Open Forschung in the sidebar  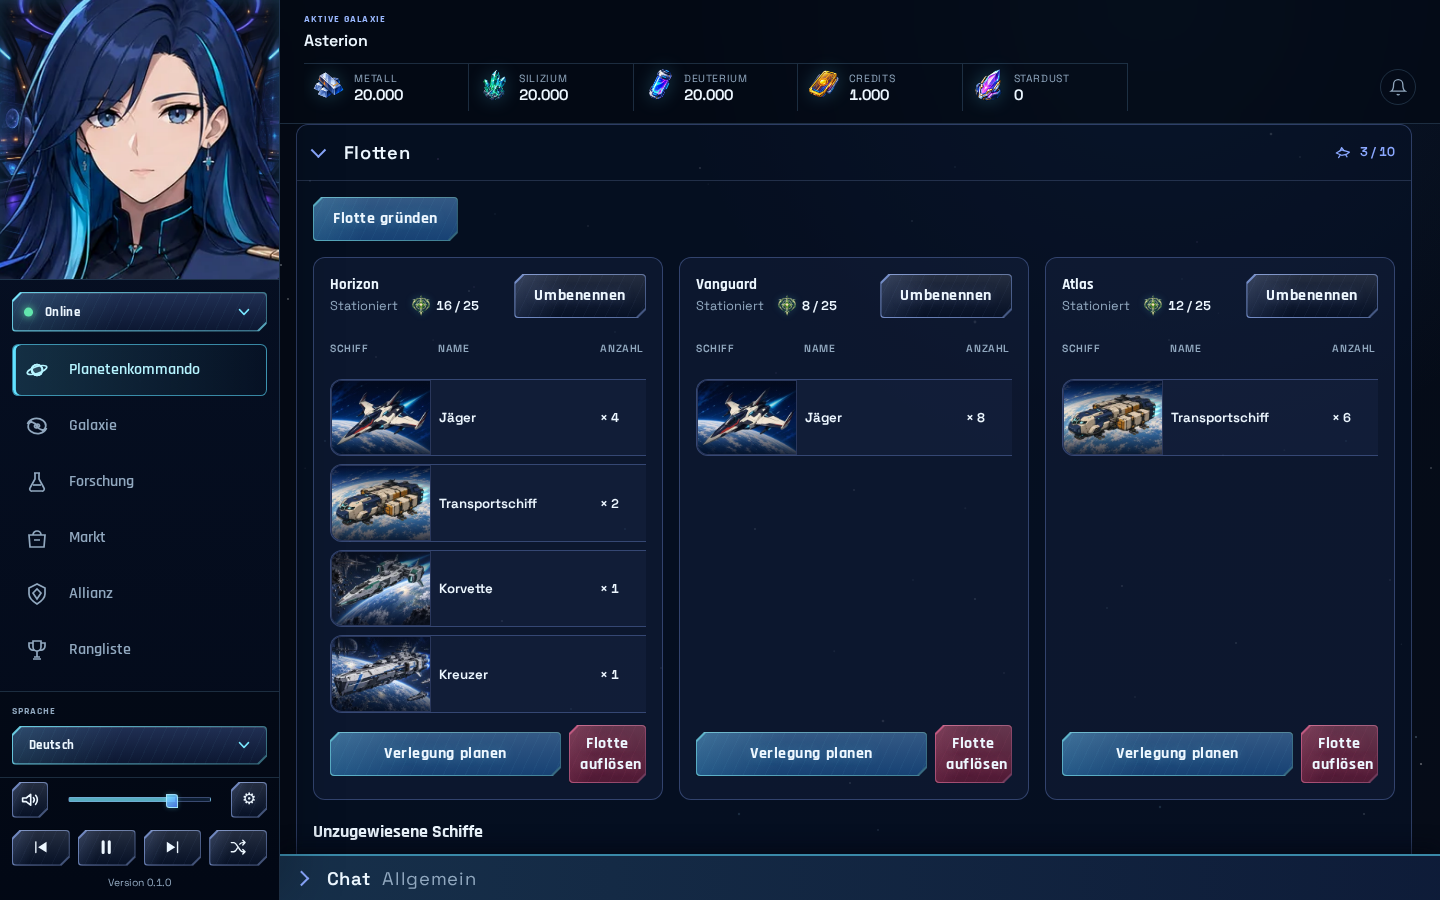[x=139, y=482]
